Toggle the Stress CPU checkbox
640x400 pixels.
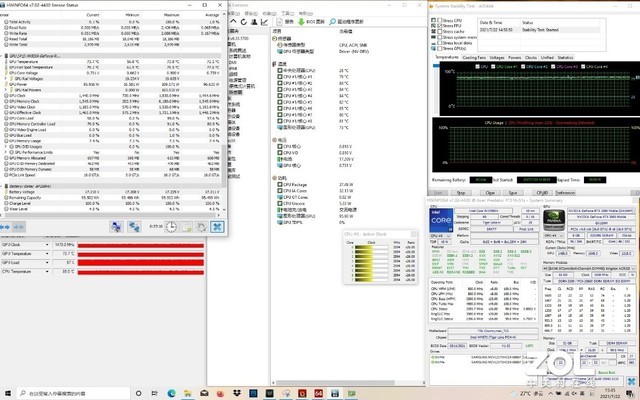pos(438,19)
